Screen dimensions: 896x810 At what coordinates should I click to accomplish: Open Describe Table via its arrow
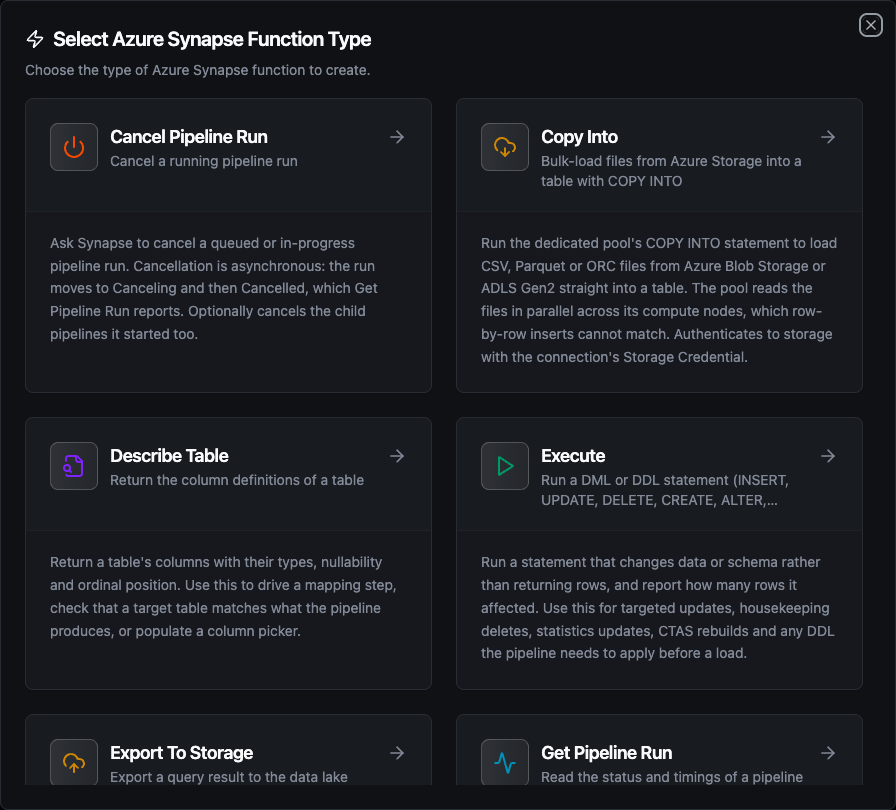click(x=397, y=456)
